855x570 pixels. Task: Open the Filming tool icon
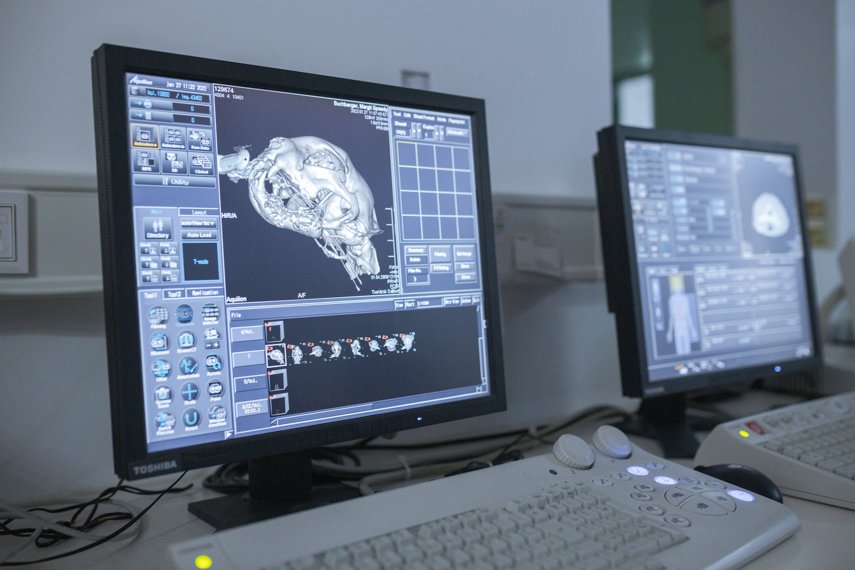158,317
